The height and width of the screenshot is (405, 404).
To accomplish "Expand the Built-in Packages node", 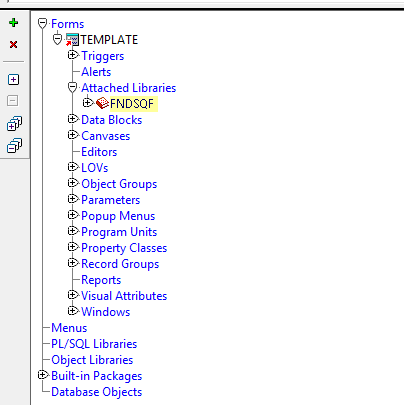I will [x=43, y=375].
